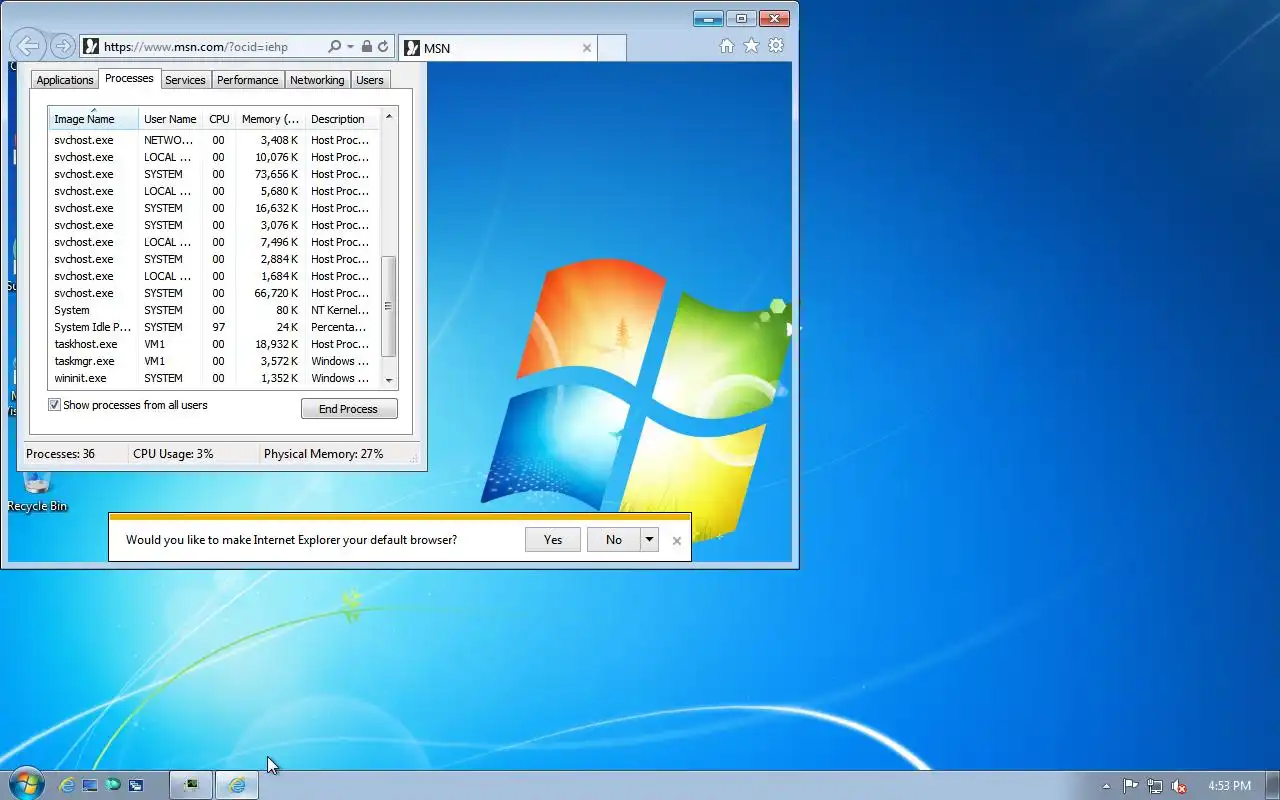The height and width of the screenshot is (800, 1280).
Task: Click process list scrollbar up arrow
Action: (389, 117)
